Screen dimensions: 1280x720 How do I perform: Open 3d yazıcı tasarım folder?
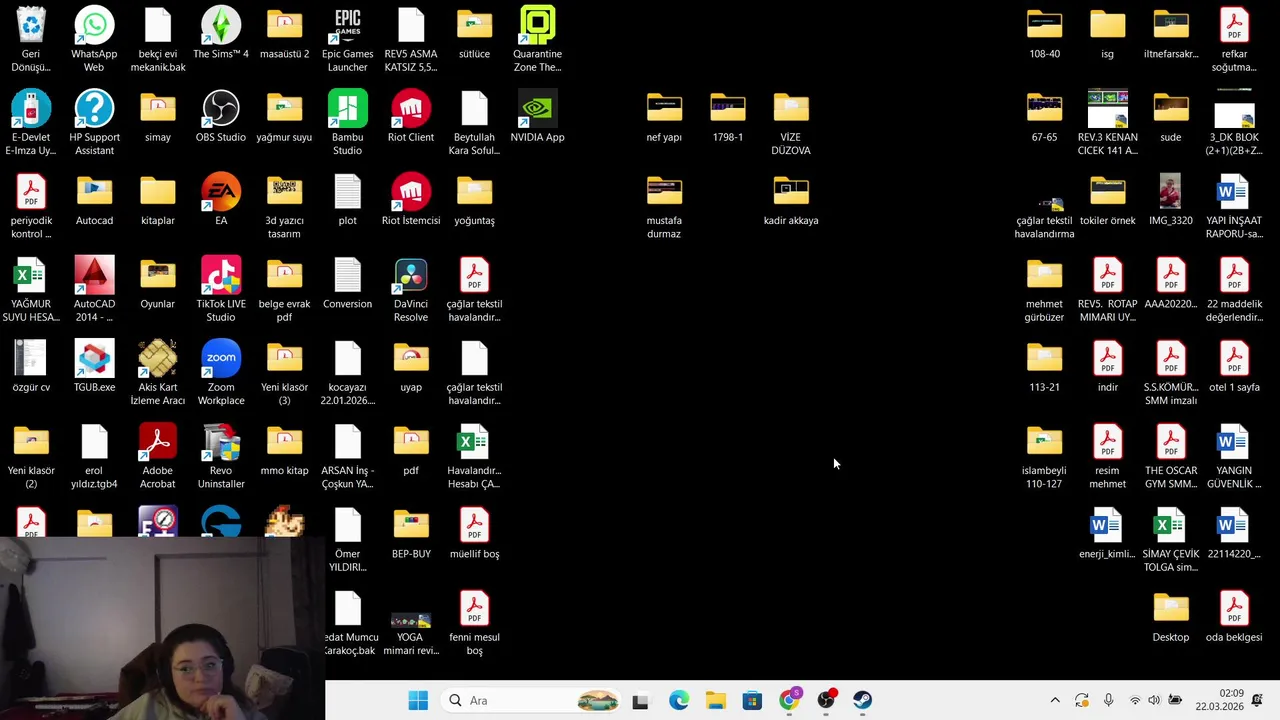click(284, 191)
